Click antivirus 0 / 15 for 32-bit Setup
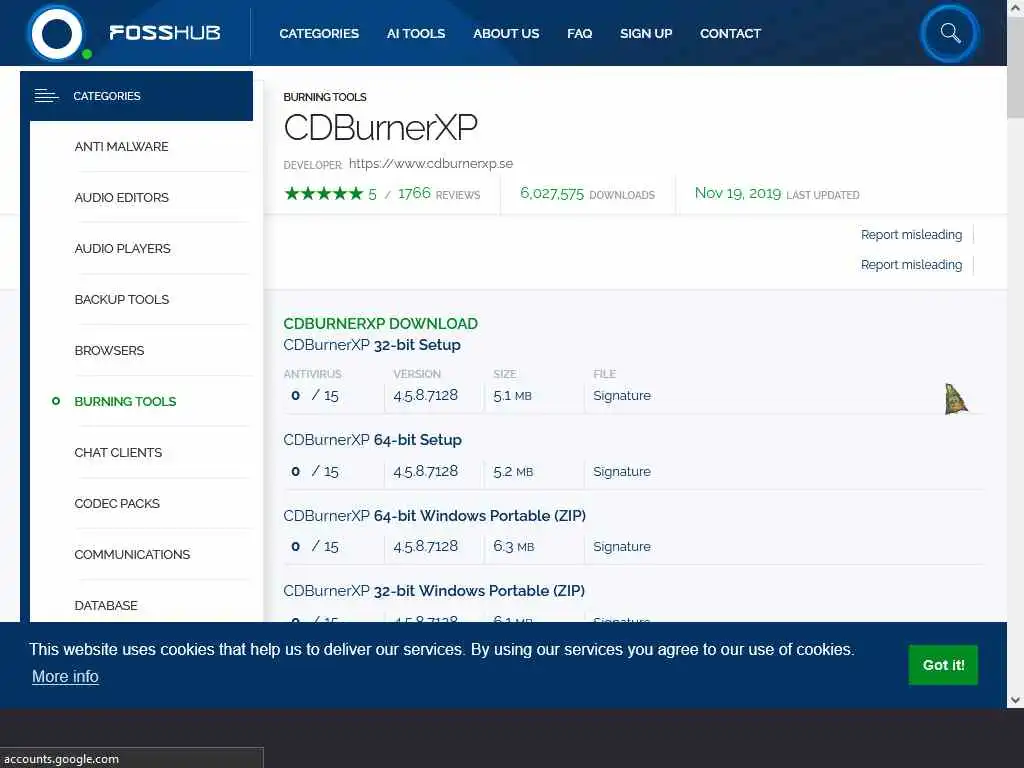Image resolution: width=1024 pixels, height=768 pixels. [315, 395]
